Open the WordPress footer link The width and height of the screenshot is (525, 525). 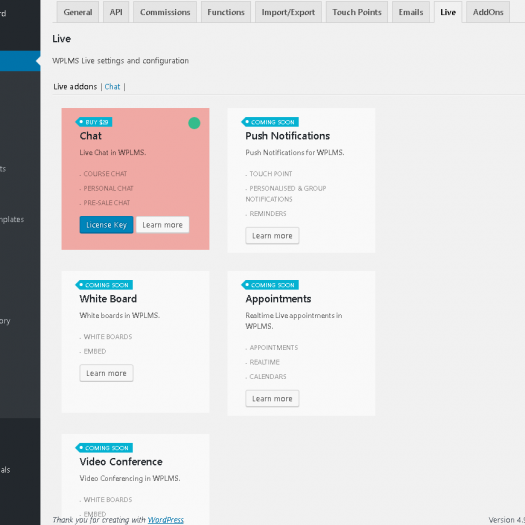pyautogui.click(x=166, y=520)
